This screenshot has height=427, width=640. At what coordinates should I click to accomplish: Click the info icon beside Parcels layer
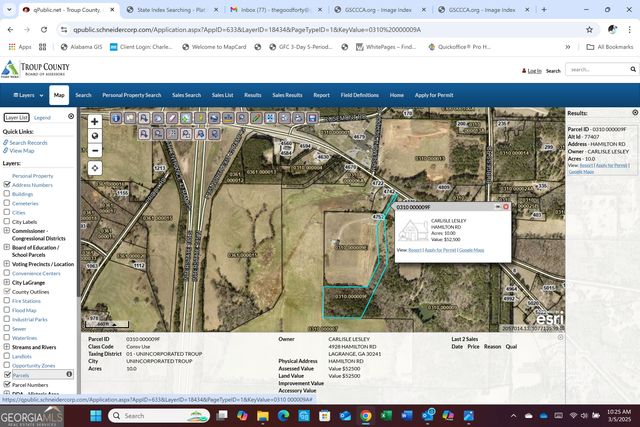(x=69, y=374)
